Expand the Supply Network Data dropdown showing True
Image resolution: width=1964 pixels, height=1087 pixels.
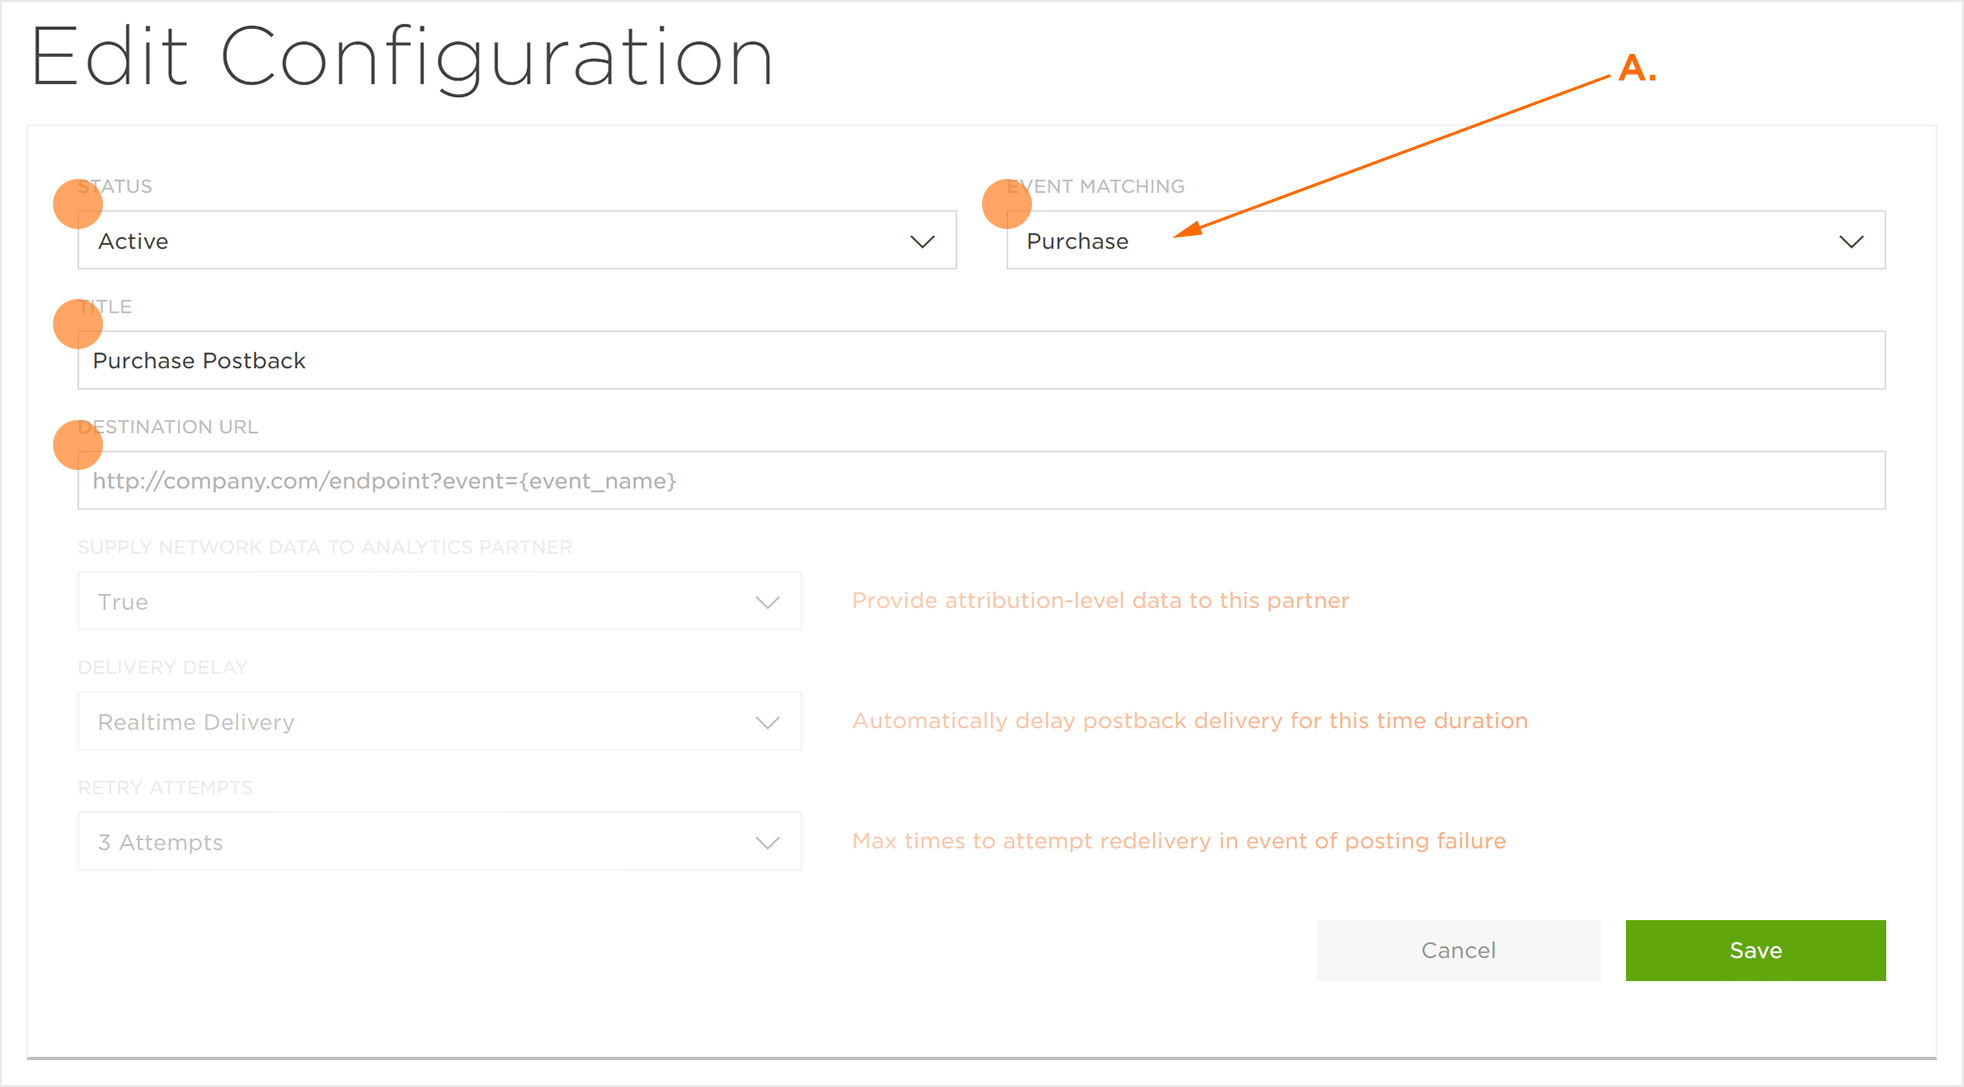(x=440, y=601)
